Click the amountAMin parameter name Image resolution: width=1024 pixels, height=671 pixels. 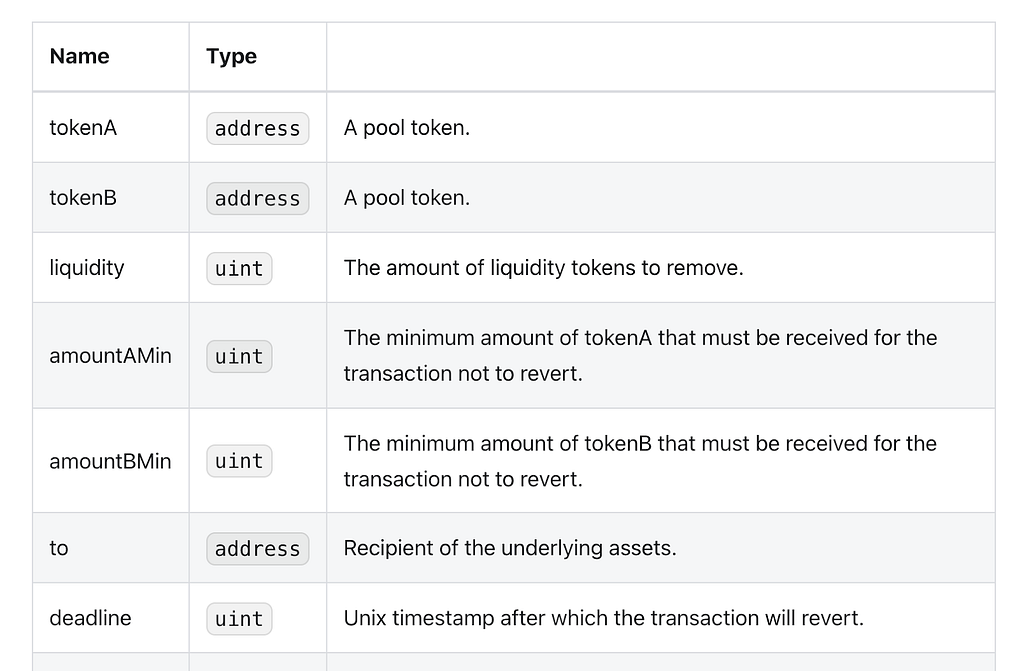110,356
